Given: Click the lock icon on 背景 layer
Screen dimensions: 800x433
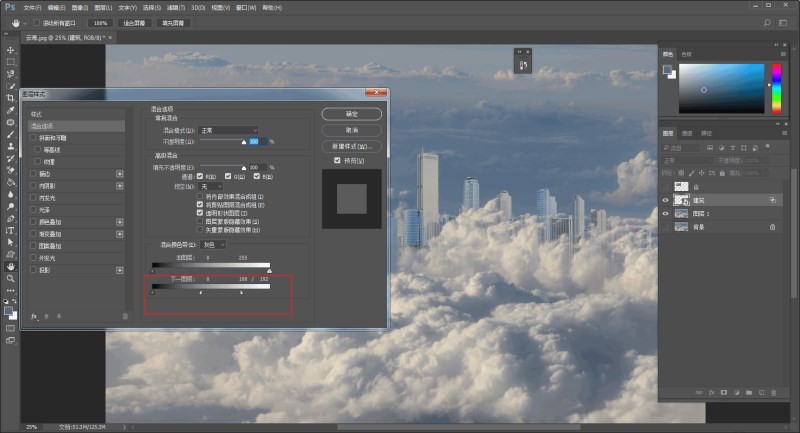Looking at the screenshot, I should [772, 227].
